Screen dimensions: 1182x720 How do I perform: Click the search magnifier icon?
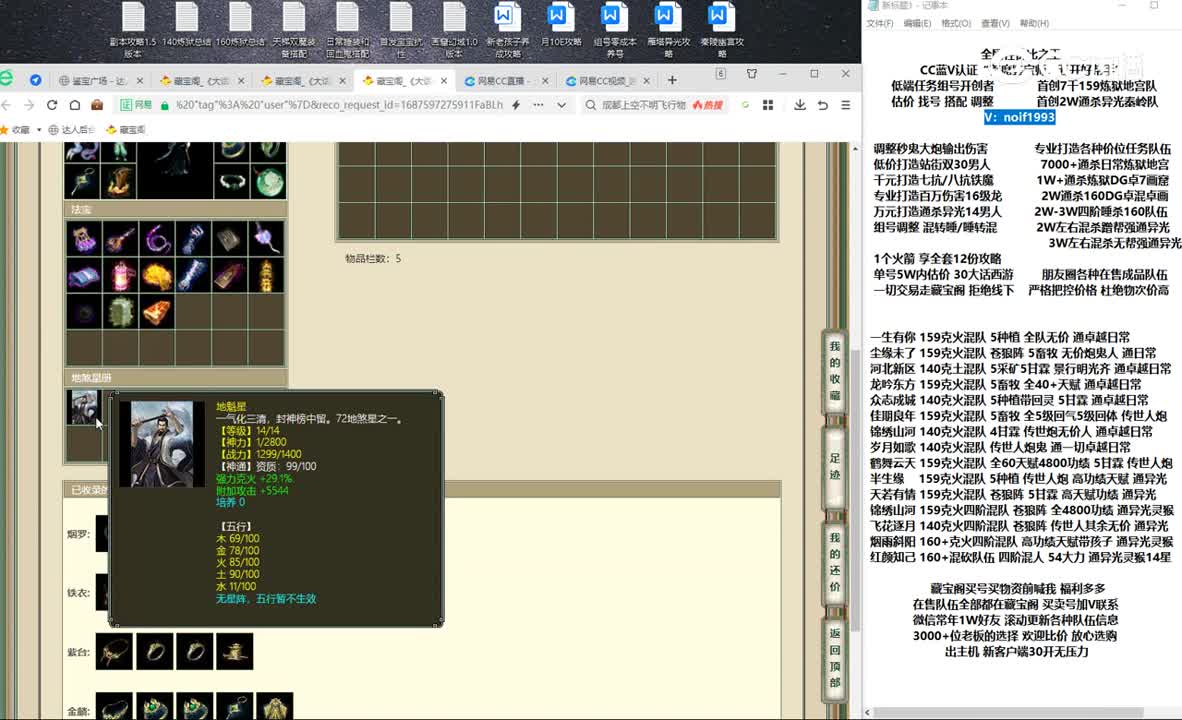pyautogui.click(x=591, y=105)
